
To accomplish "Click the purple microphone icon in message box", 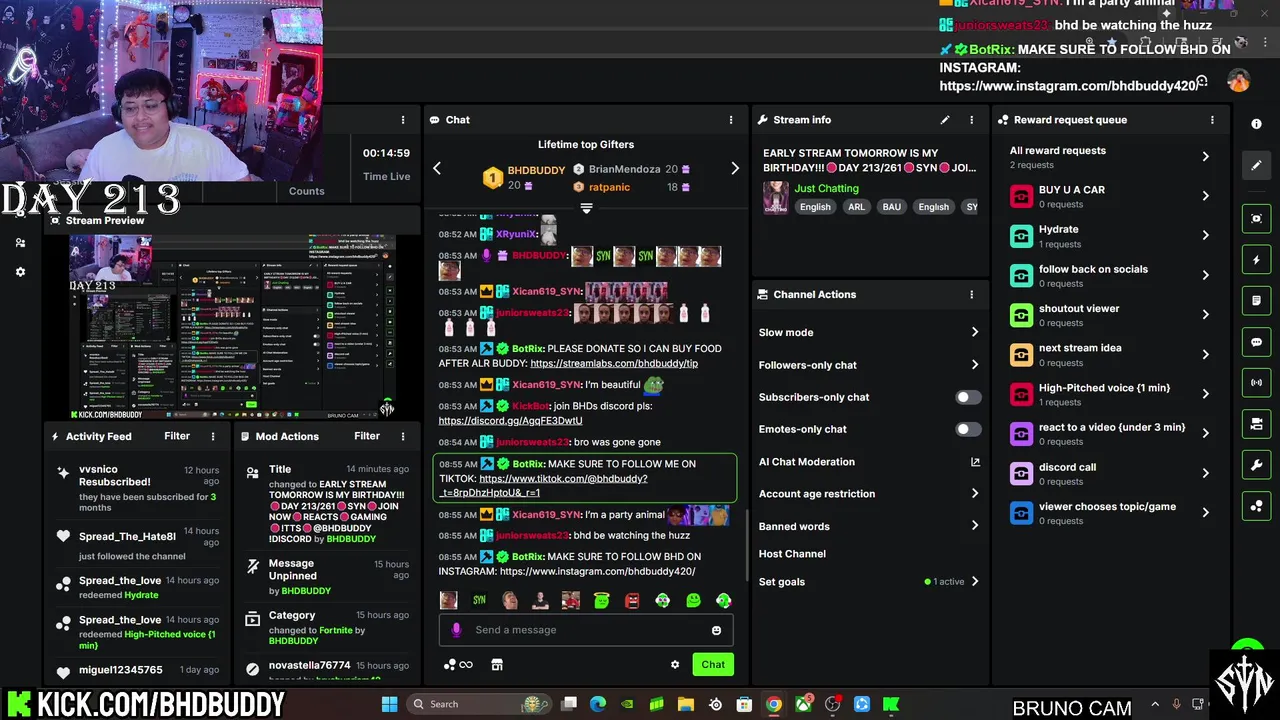I will 456,630.
